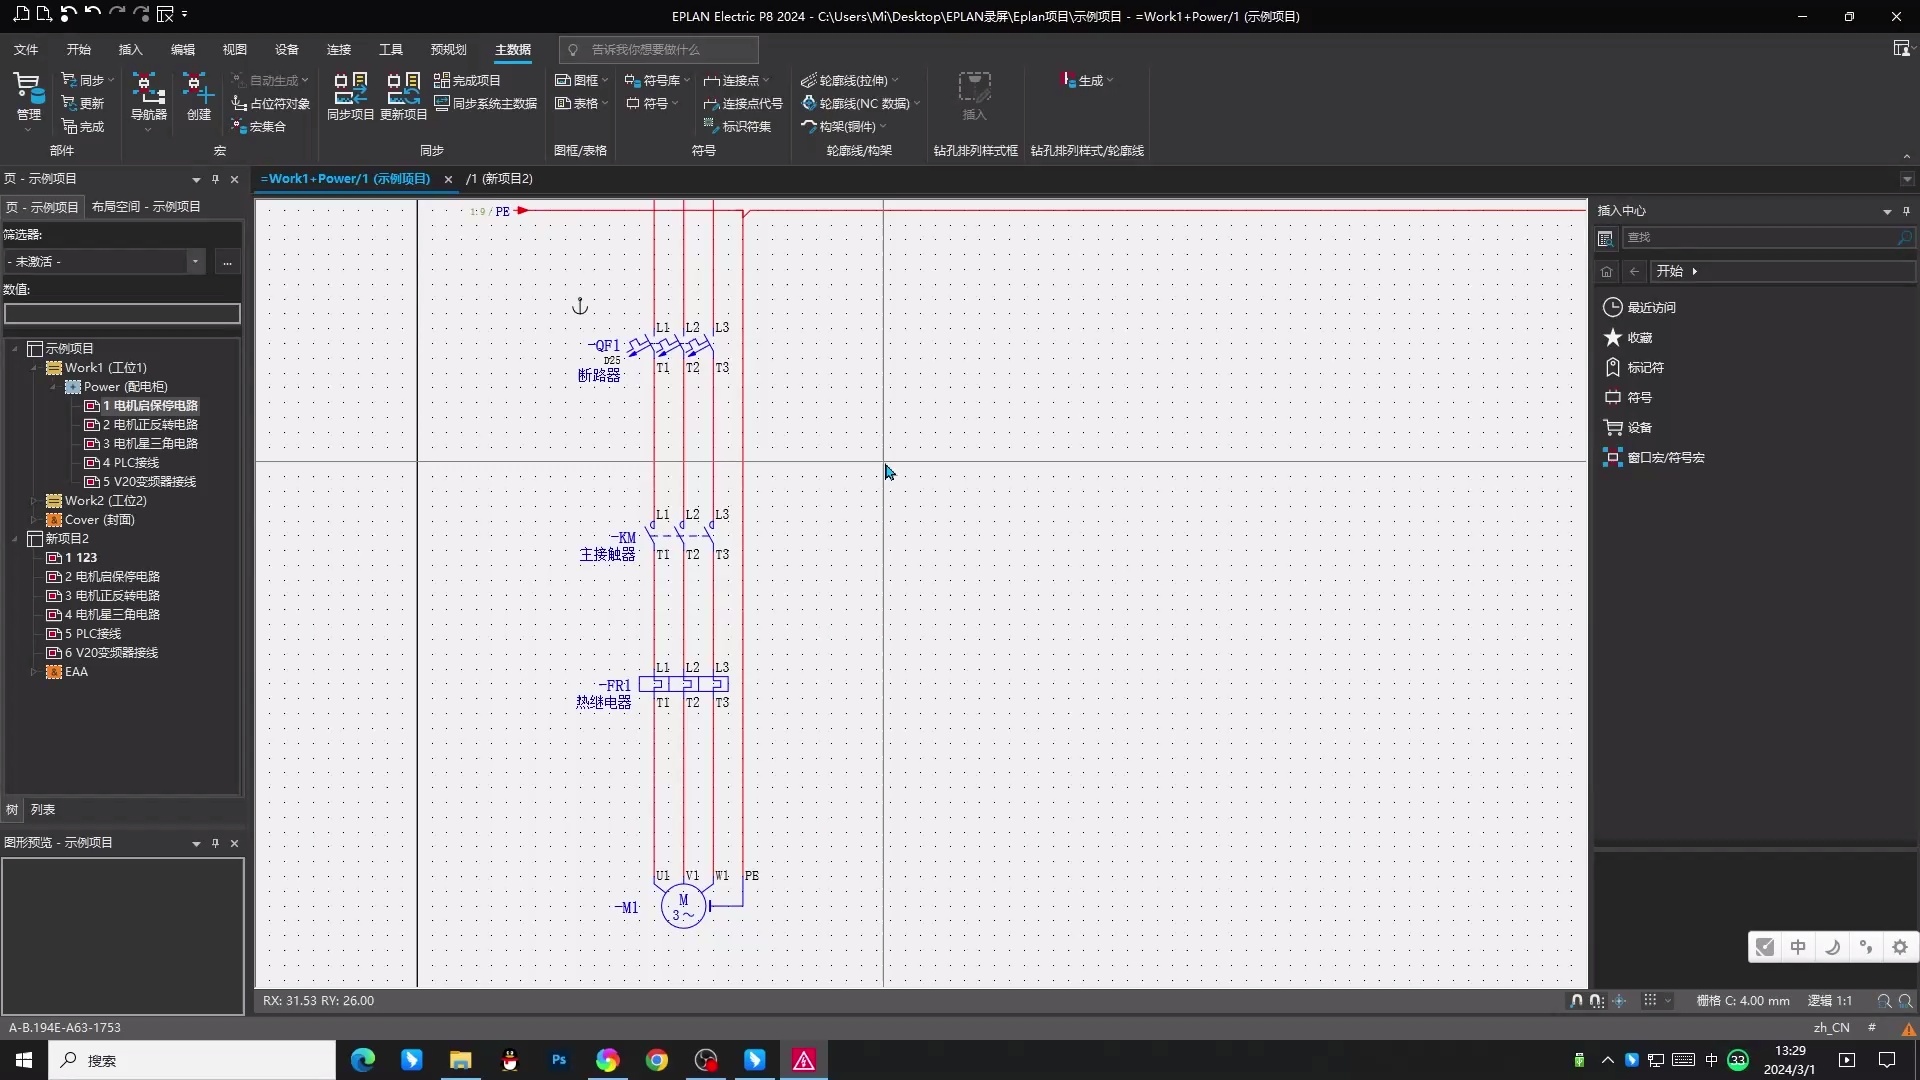Expand the Work2 (工位2) tree node
The height and width of the screenshot is (1080, 1920).
click(34, 501)
